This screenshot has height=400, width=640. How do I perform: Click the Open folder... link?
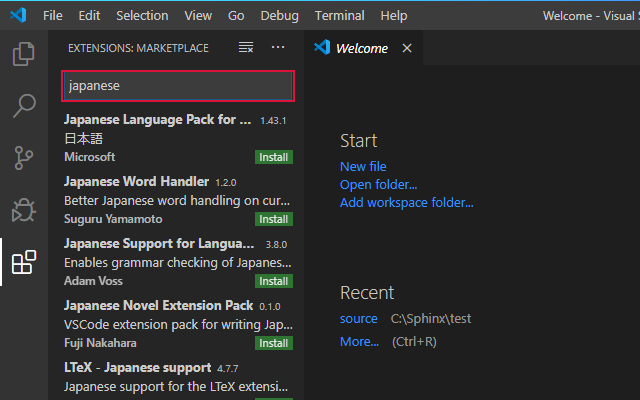(379, 184)
